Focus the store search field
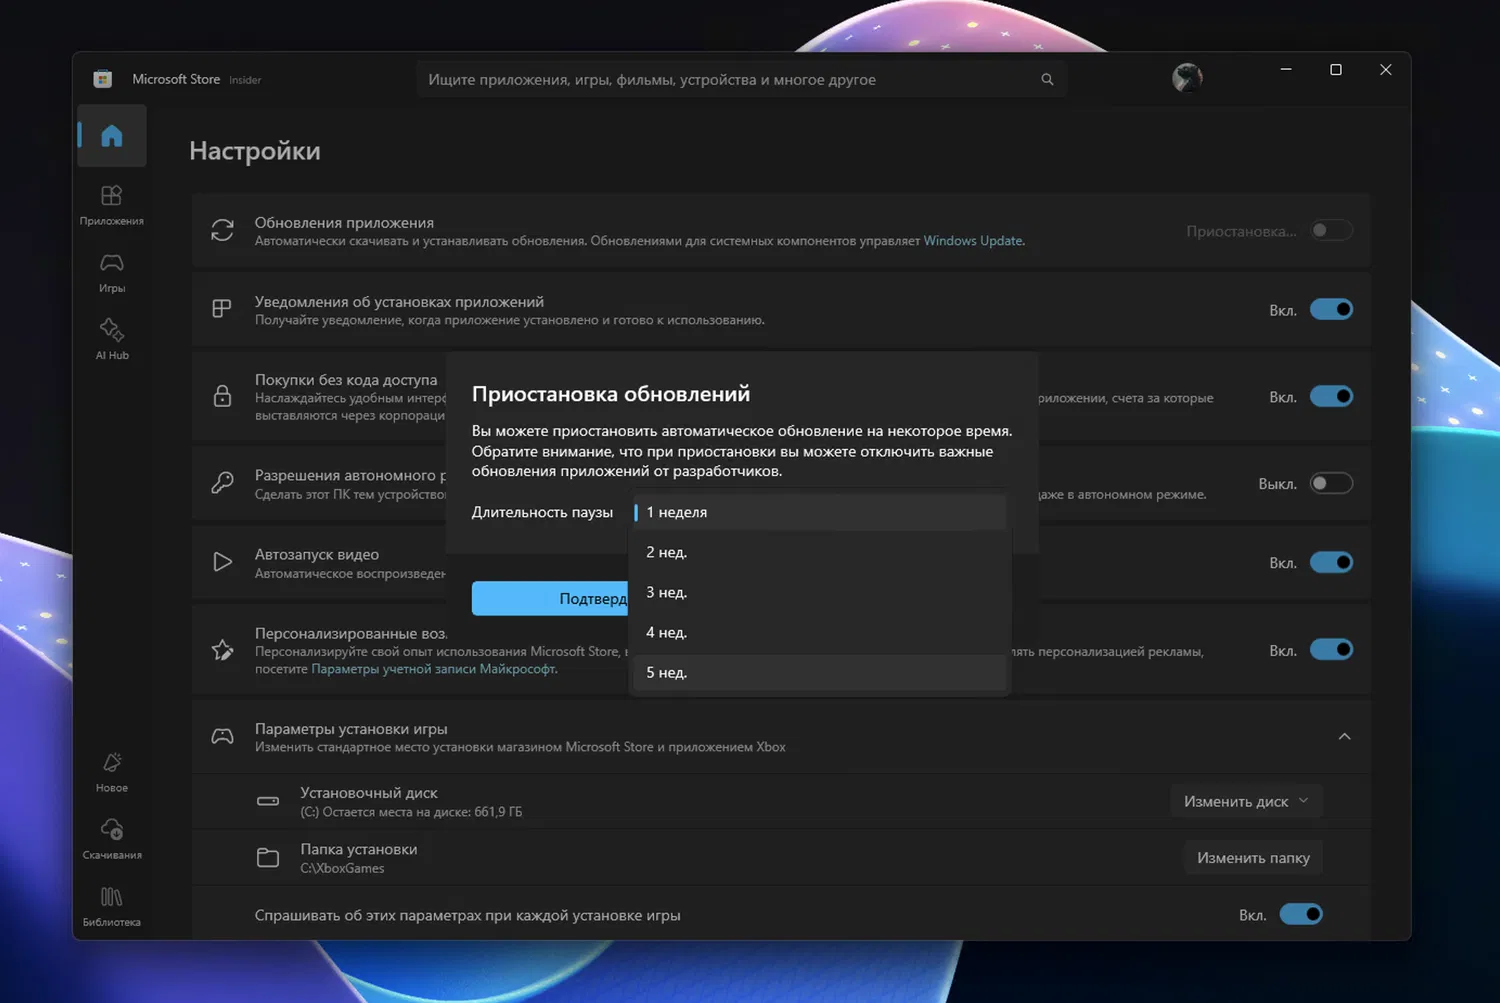 coord(741,79)
